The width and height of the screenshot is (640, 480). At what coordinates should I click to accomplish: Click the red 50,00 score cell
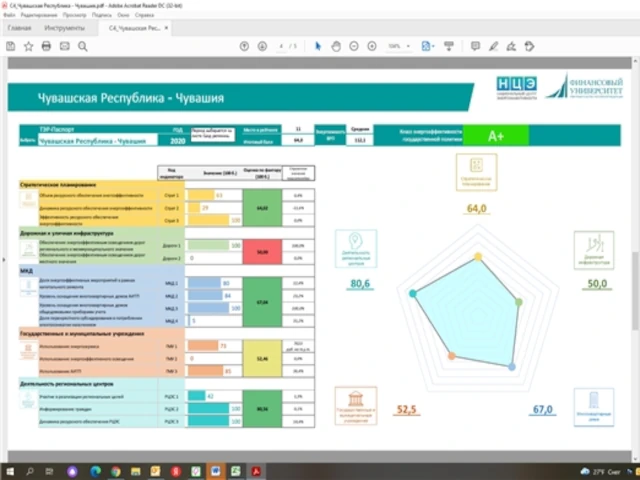[262, 252]
